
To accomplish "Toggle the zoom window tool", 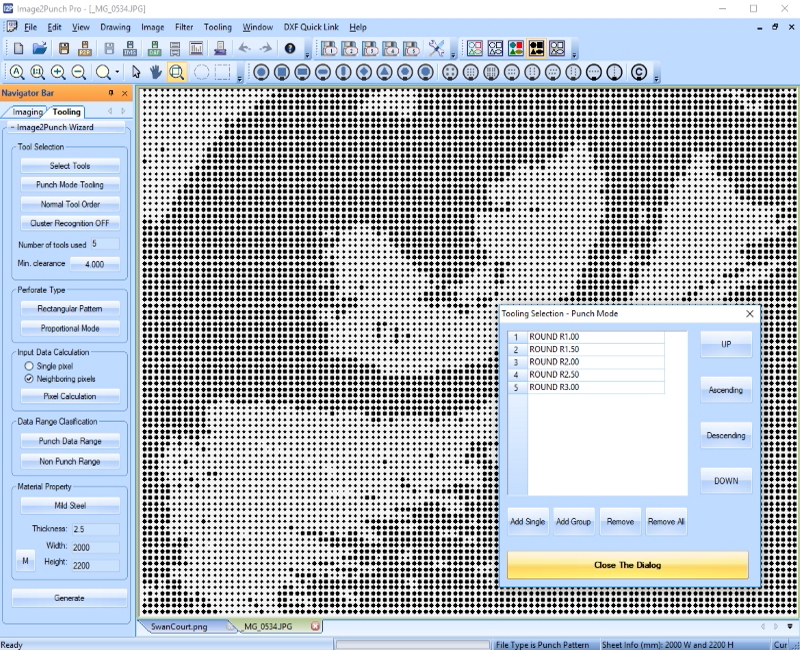I will click(177, 72).
